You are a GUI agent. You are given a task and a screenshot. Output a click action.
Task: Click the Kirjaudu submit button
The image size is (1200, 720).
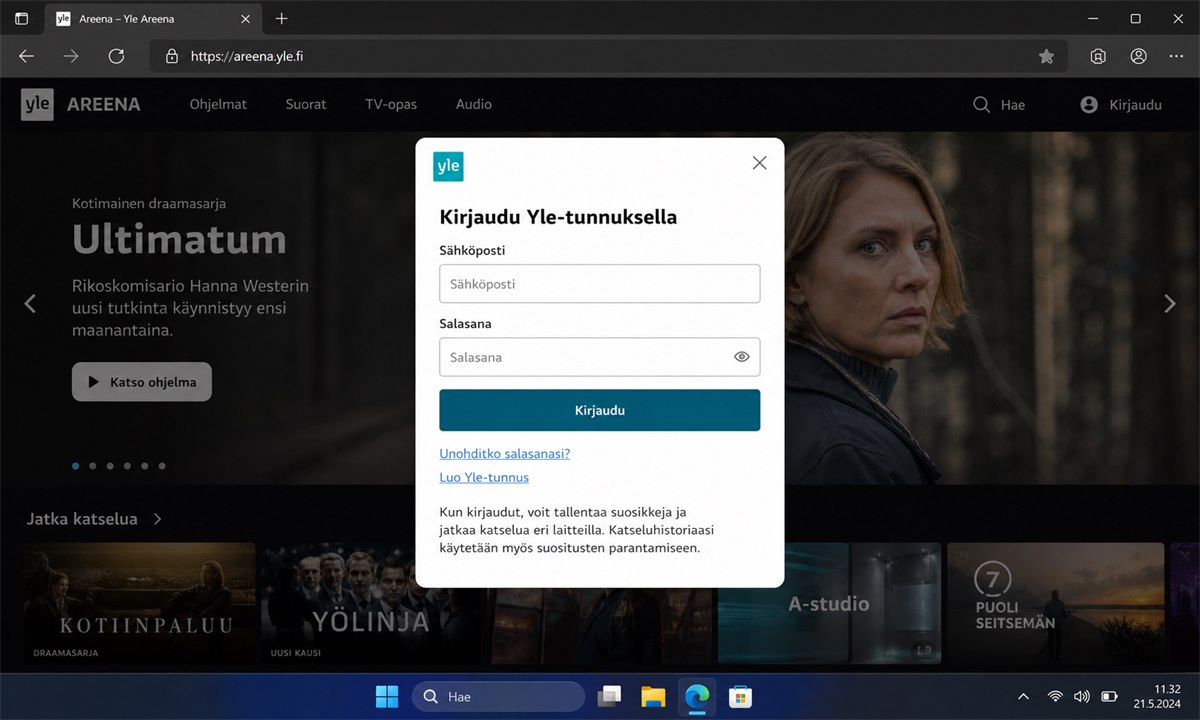[600, 410]
